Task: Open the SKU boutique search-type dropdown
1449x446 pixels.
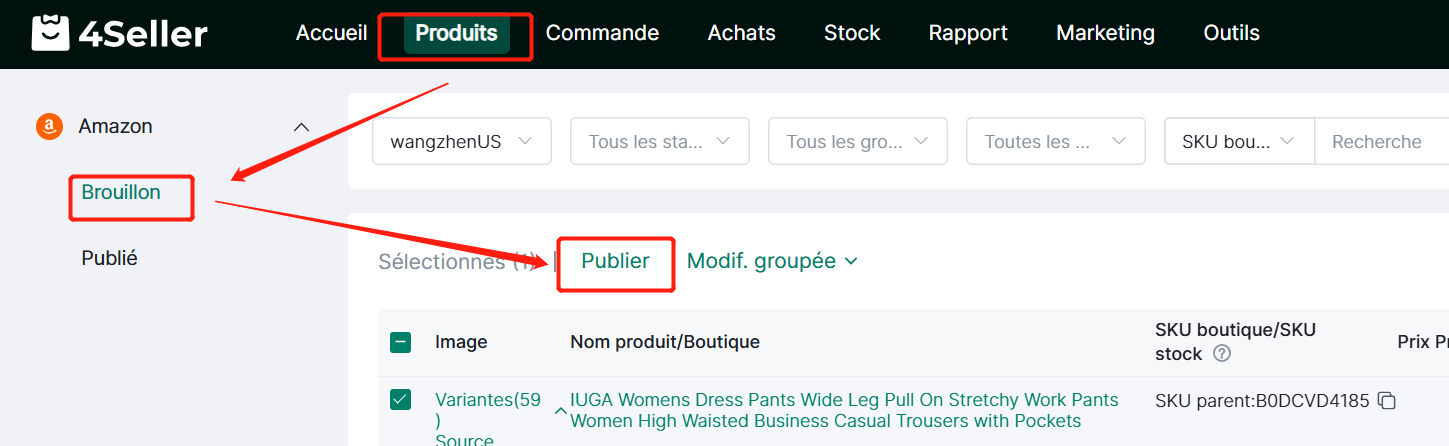Action: 1239,142
